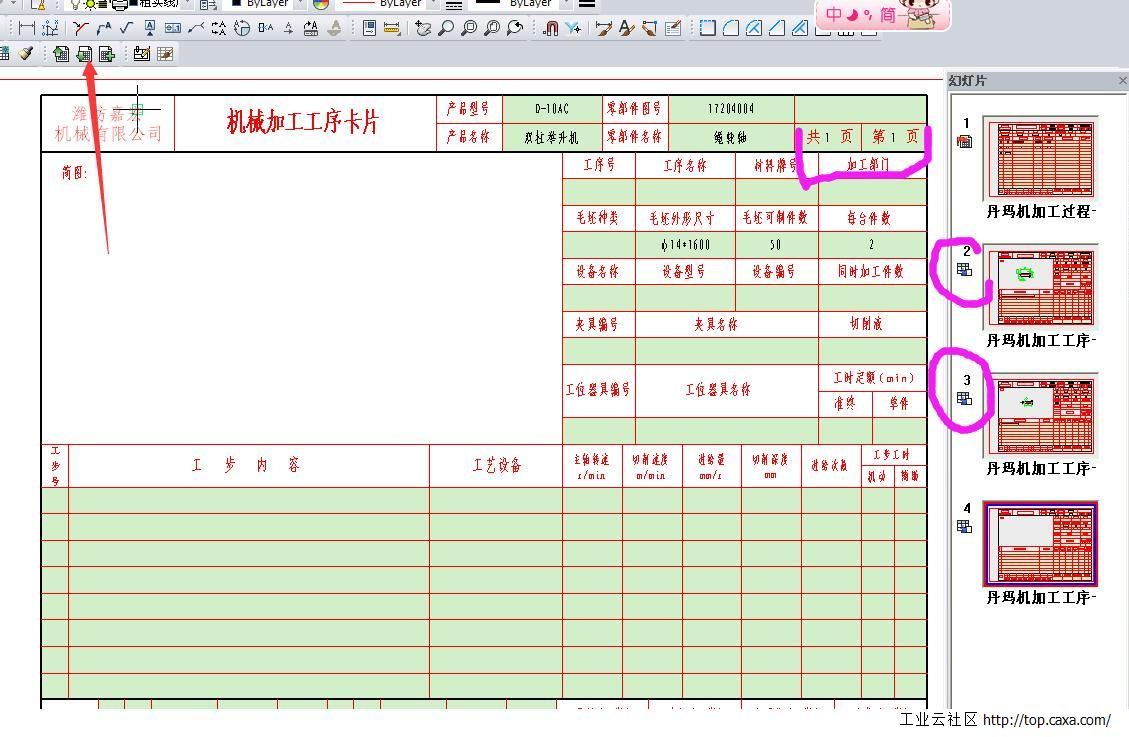Screen dimensions: 1129x737
Task: Toggle the IME punctuation mode button
Action: (x=868, y=16)
